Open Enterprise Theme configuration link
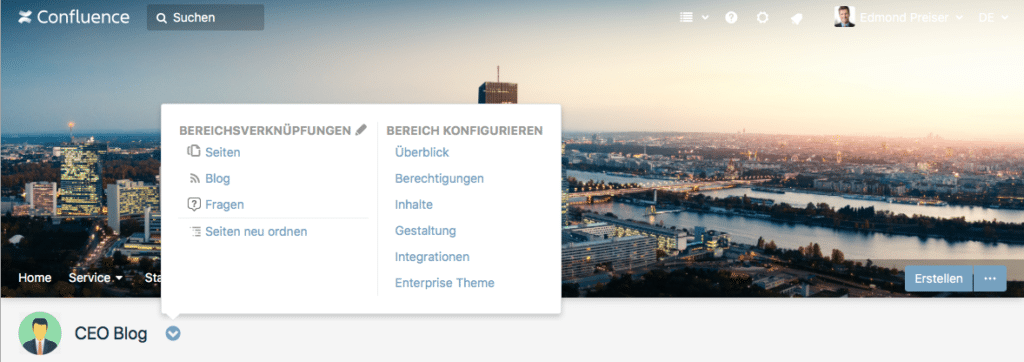Viewport: 1024px width, 362px height. click(445, 283)
